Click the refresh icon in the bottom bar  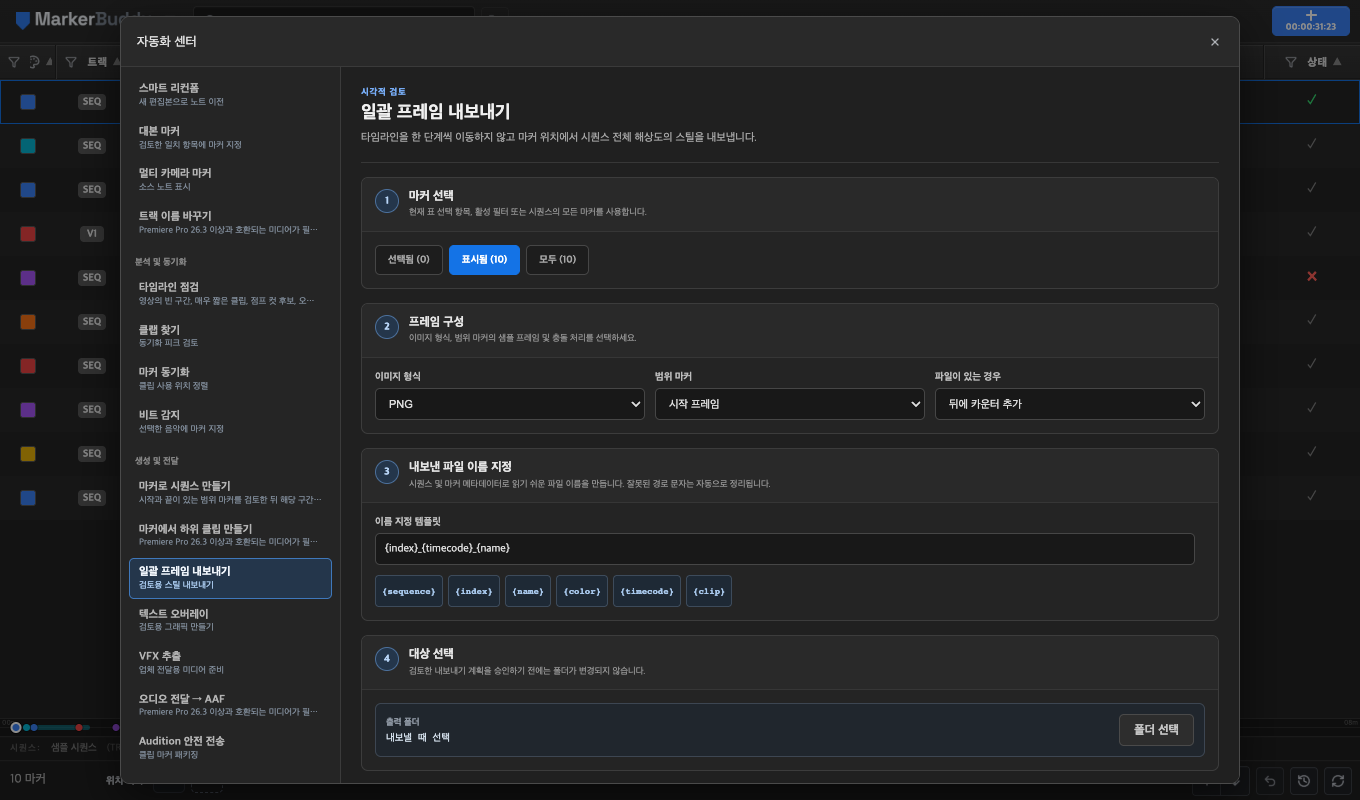click(1337, 780)
